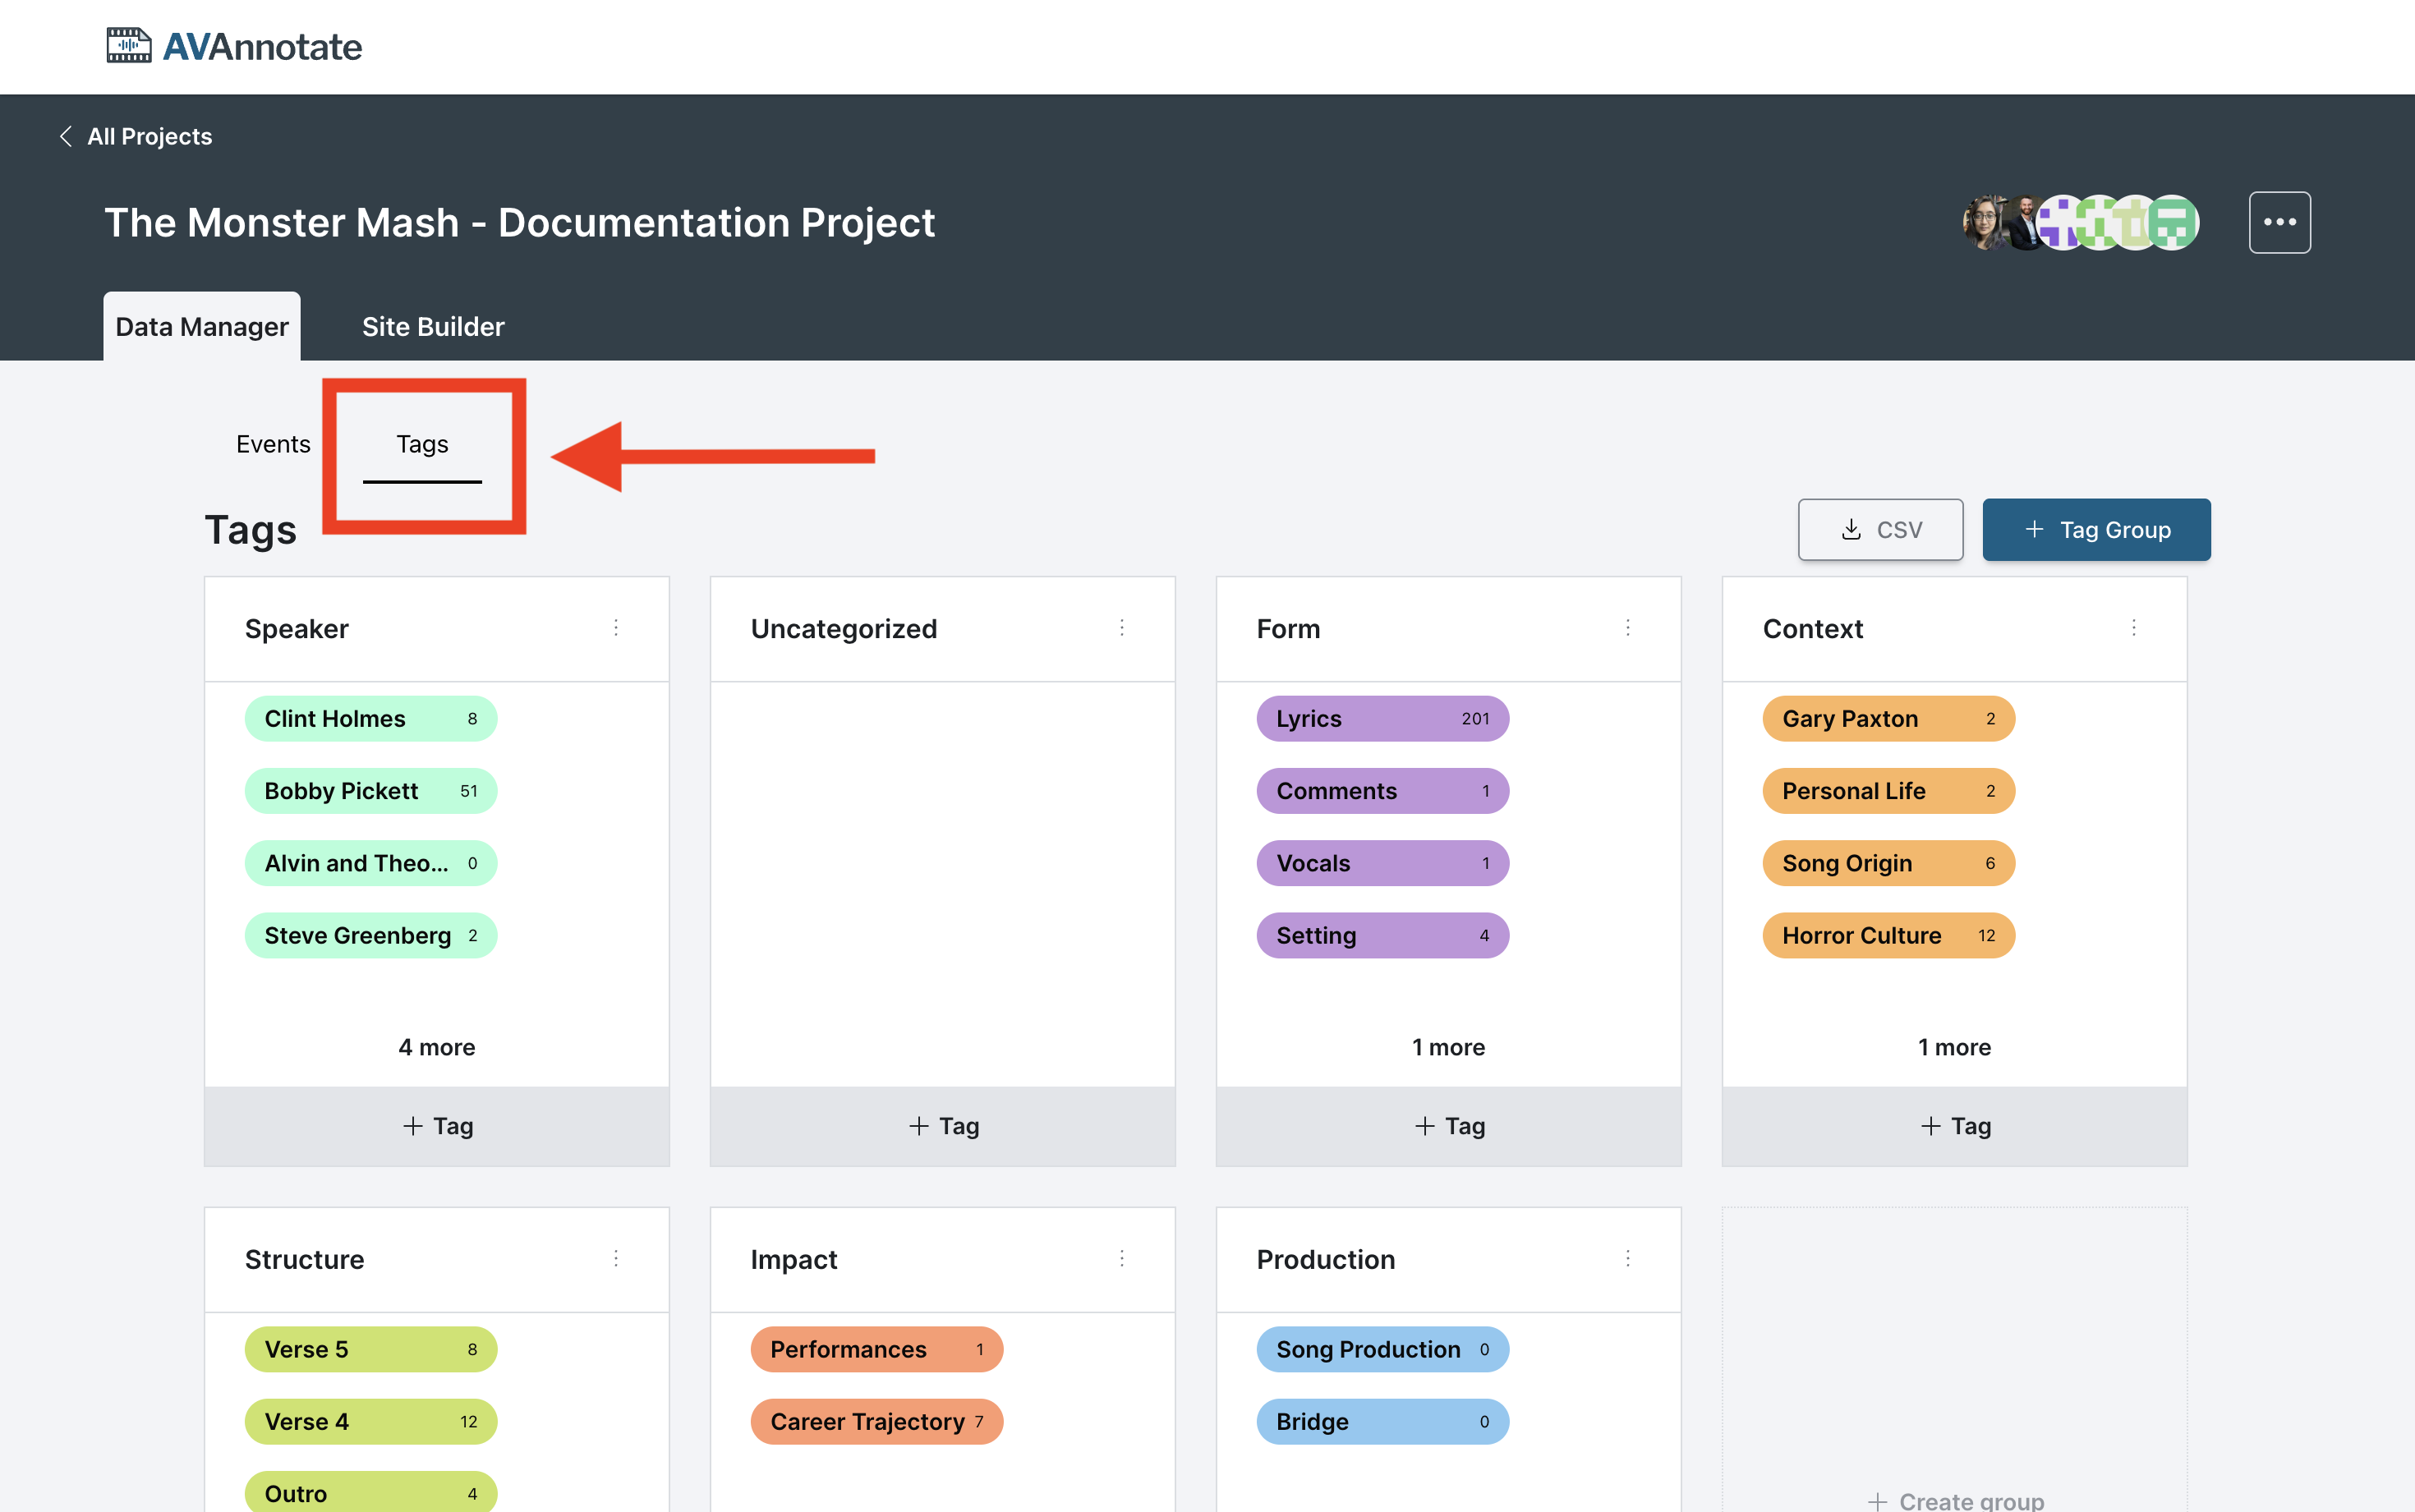The image size is (2415, 1512).
Task: Expand 1 more tag in Form
Action: [x=1448, y=1047]
